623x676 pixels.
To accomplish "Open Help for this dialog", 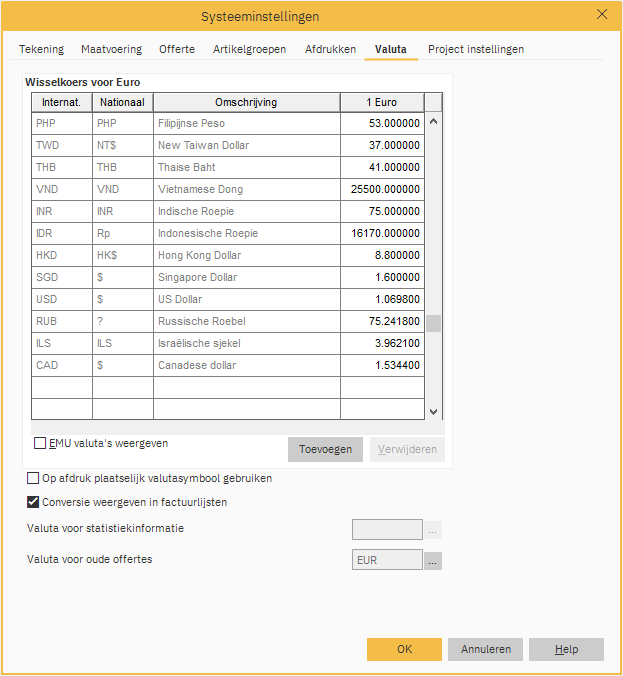I will click(x=566, y=649).
